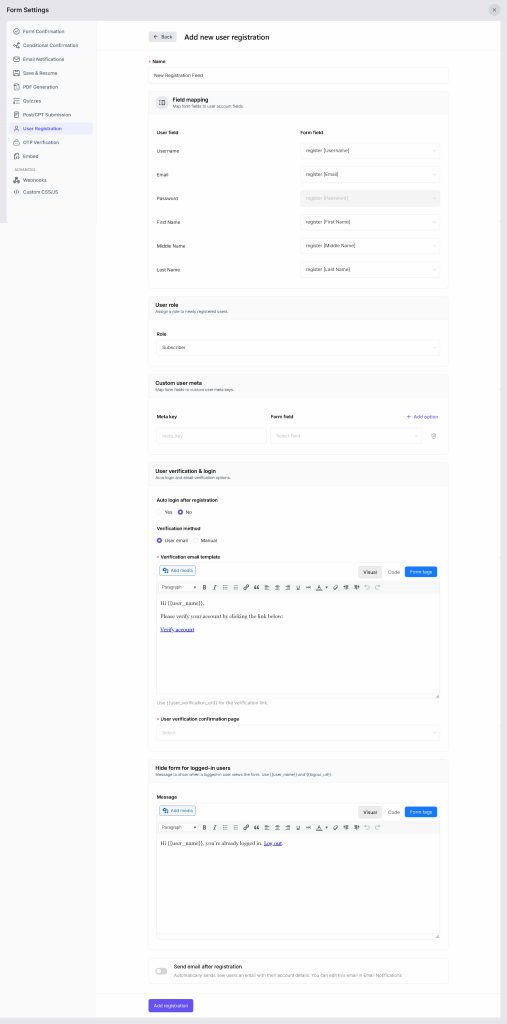The width and height of the screenshot is (507, 1024).
Task: Enable Send email after registration switch
Action: coord(161,971)
